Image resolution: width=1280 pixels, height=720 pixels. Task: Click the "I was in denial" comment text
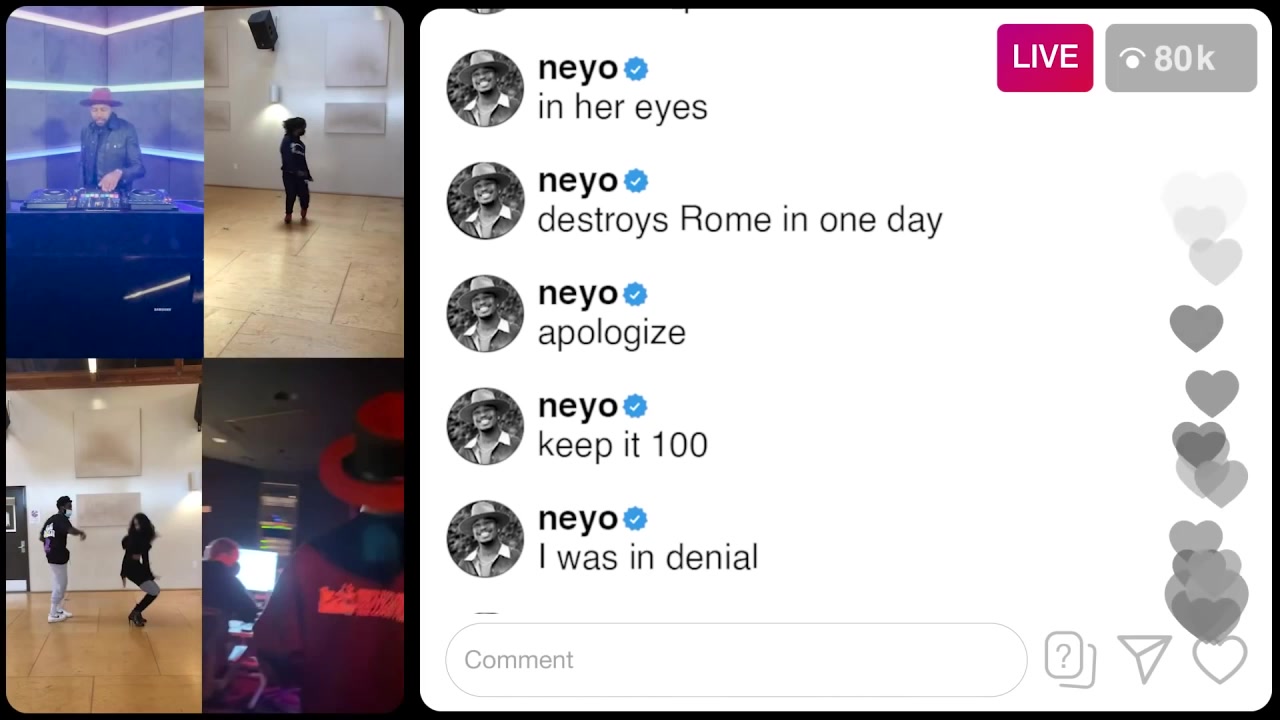tap(648, 557)
